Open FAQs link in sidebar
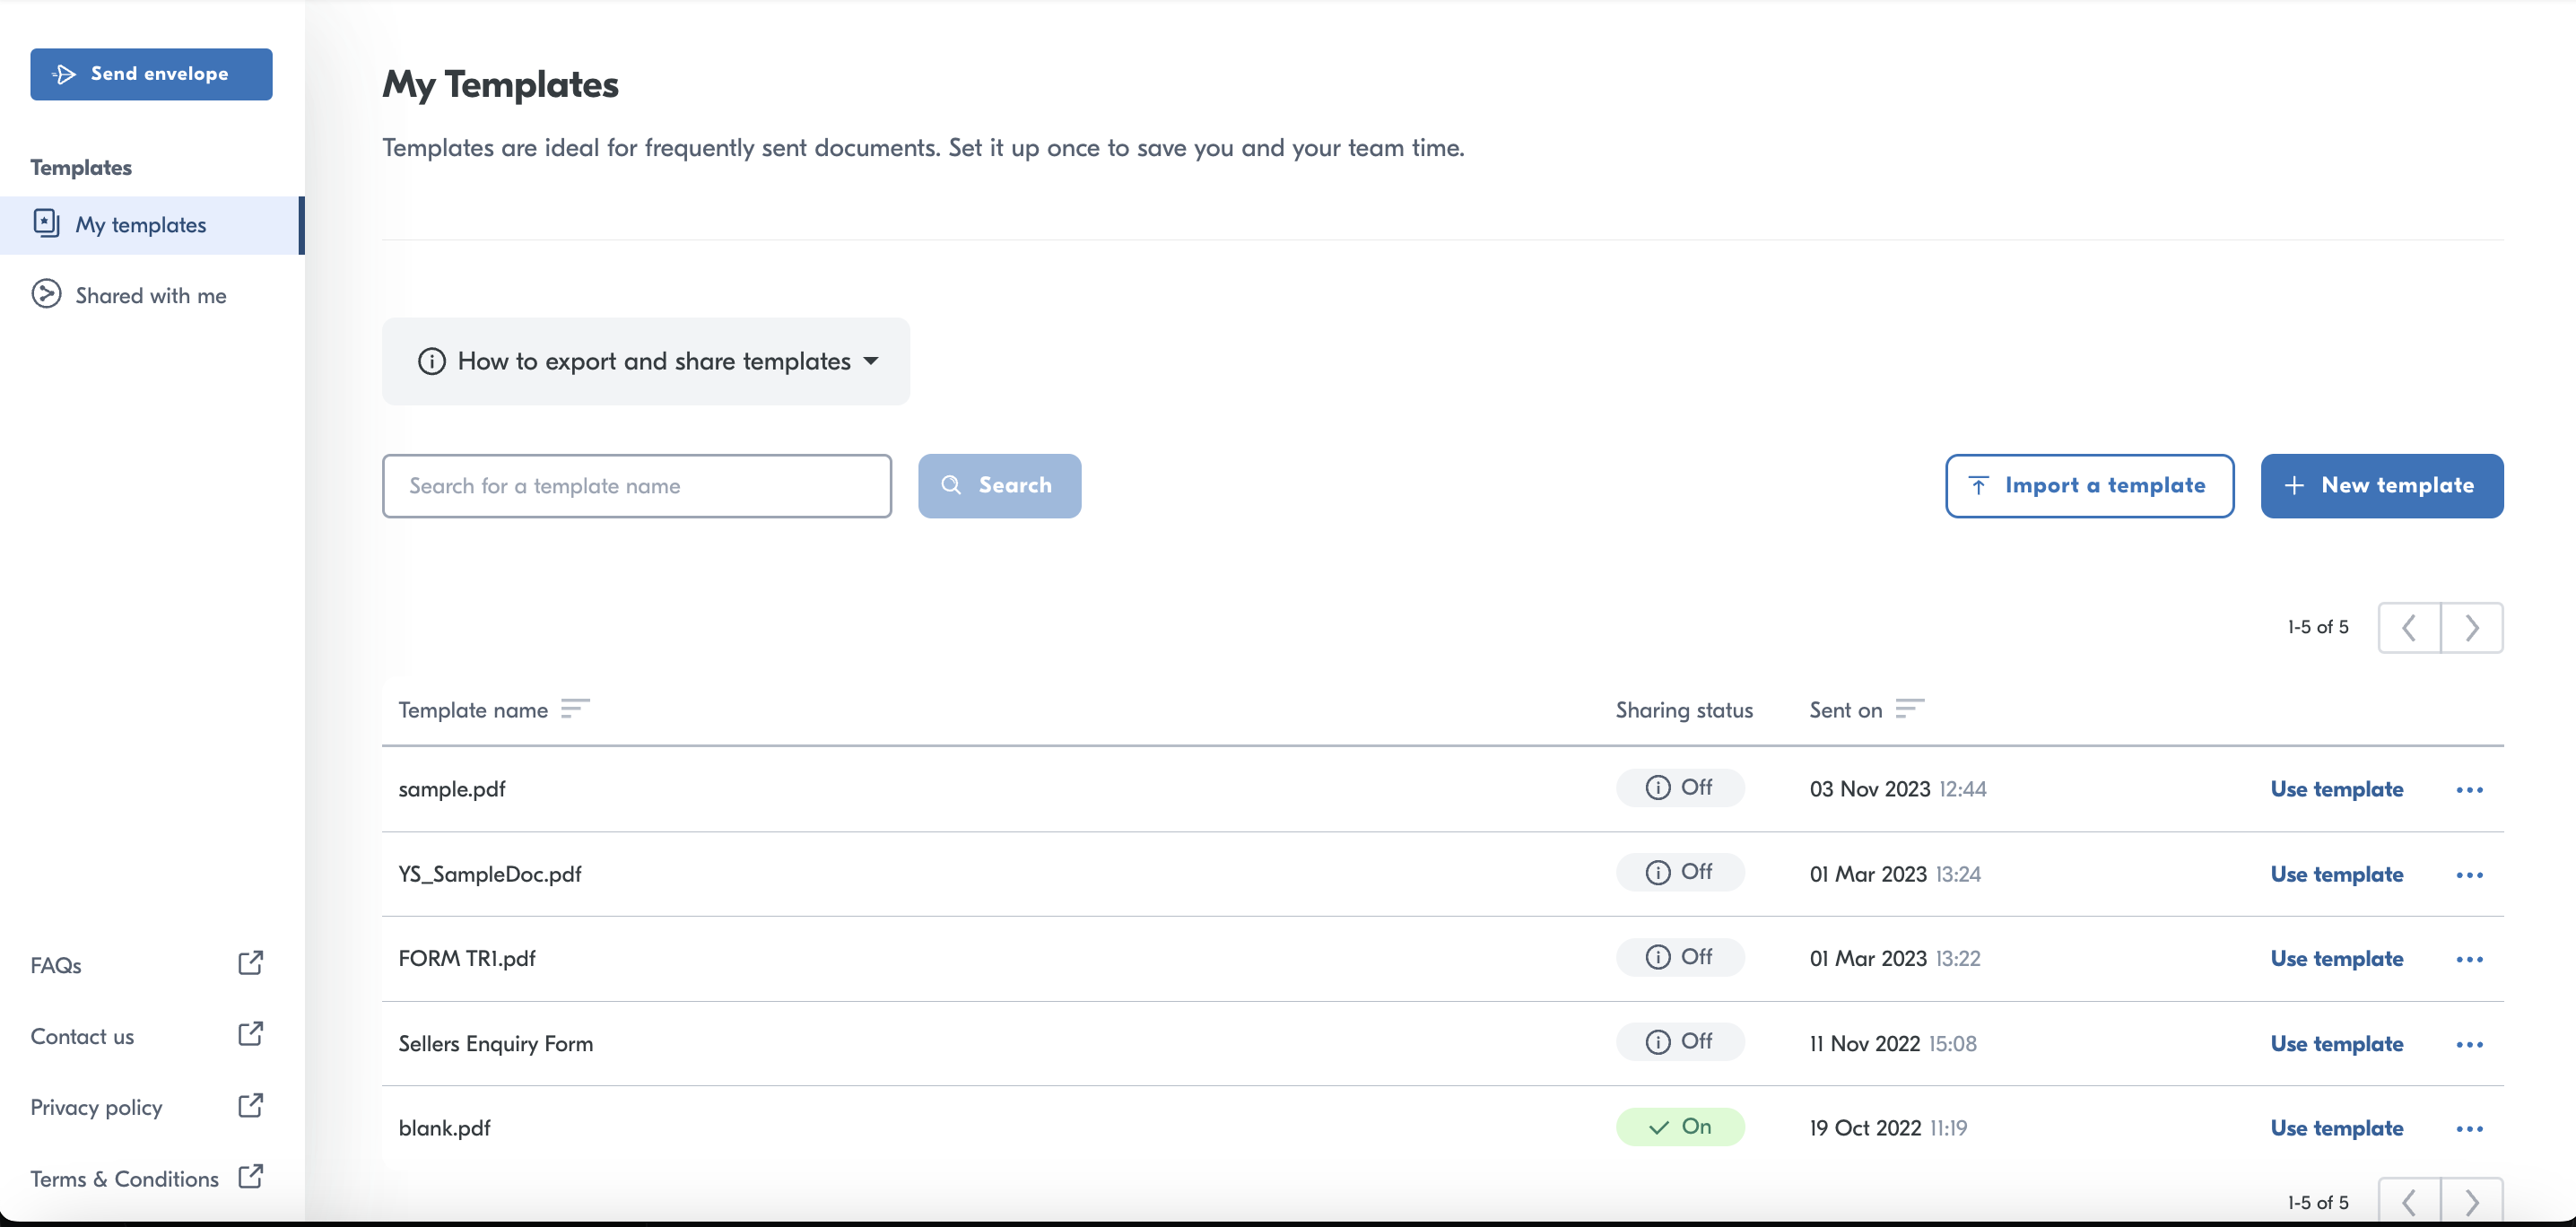The image size is (2576, 1227). [56, 965]
